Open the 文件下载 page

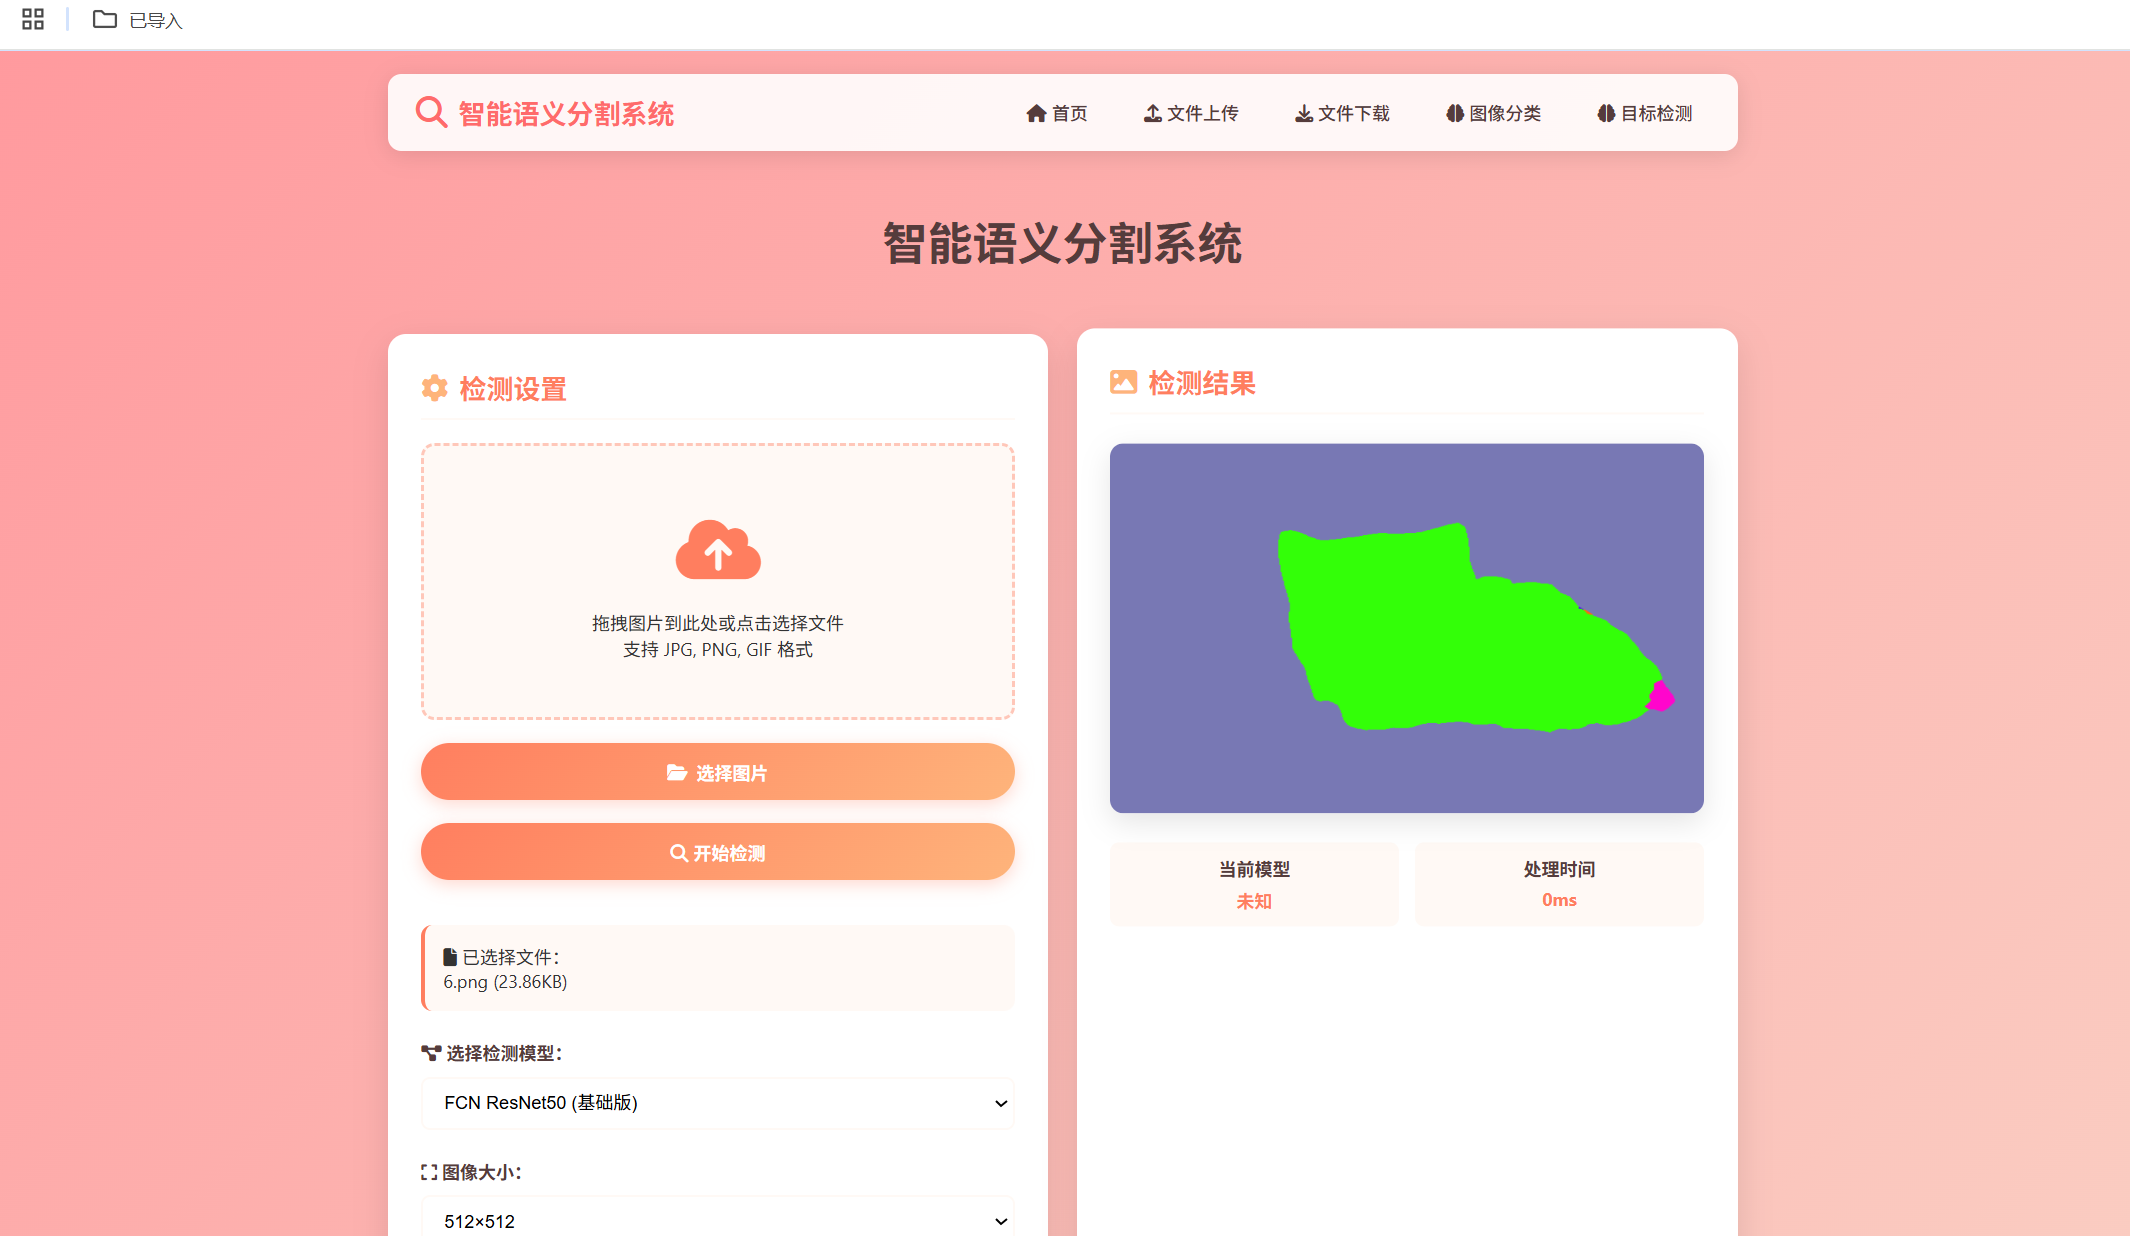[x=1342, y=113]
